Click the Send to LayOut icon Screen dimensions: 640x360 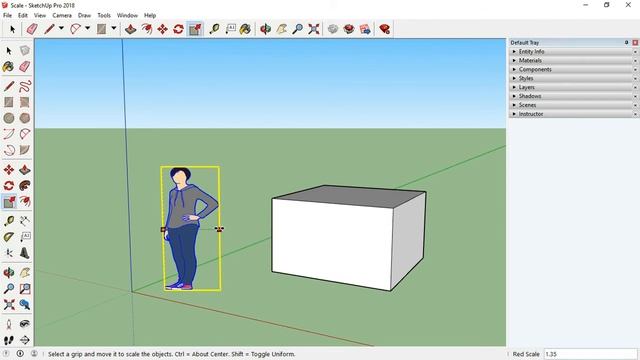tap(365, 29)
